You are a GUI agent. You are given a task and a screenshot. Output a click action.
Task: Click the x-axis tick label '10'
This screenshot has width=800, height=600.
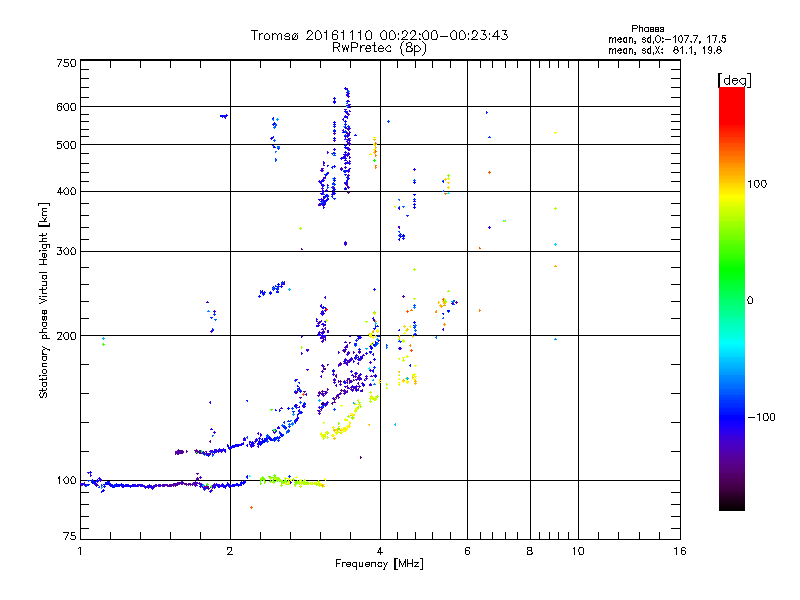tap(578, 551)
